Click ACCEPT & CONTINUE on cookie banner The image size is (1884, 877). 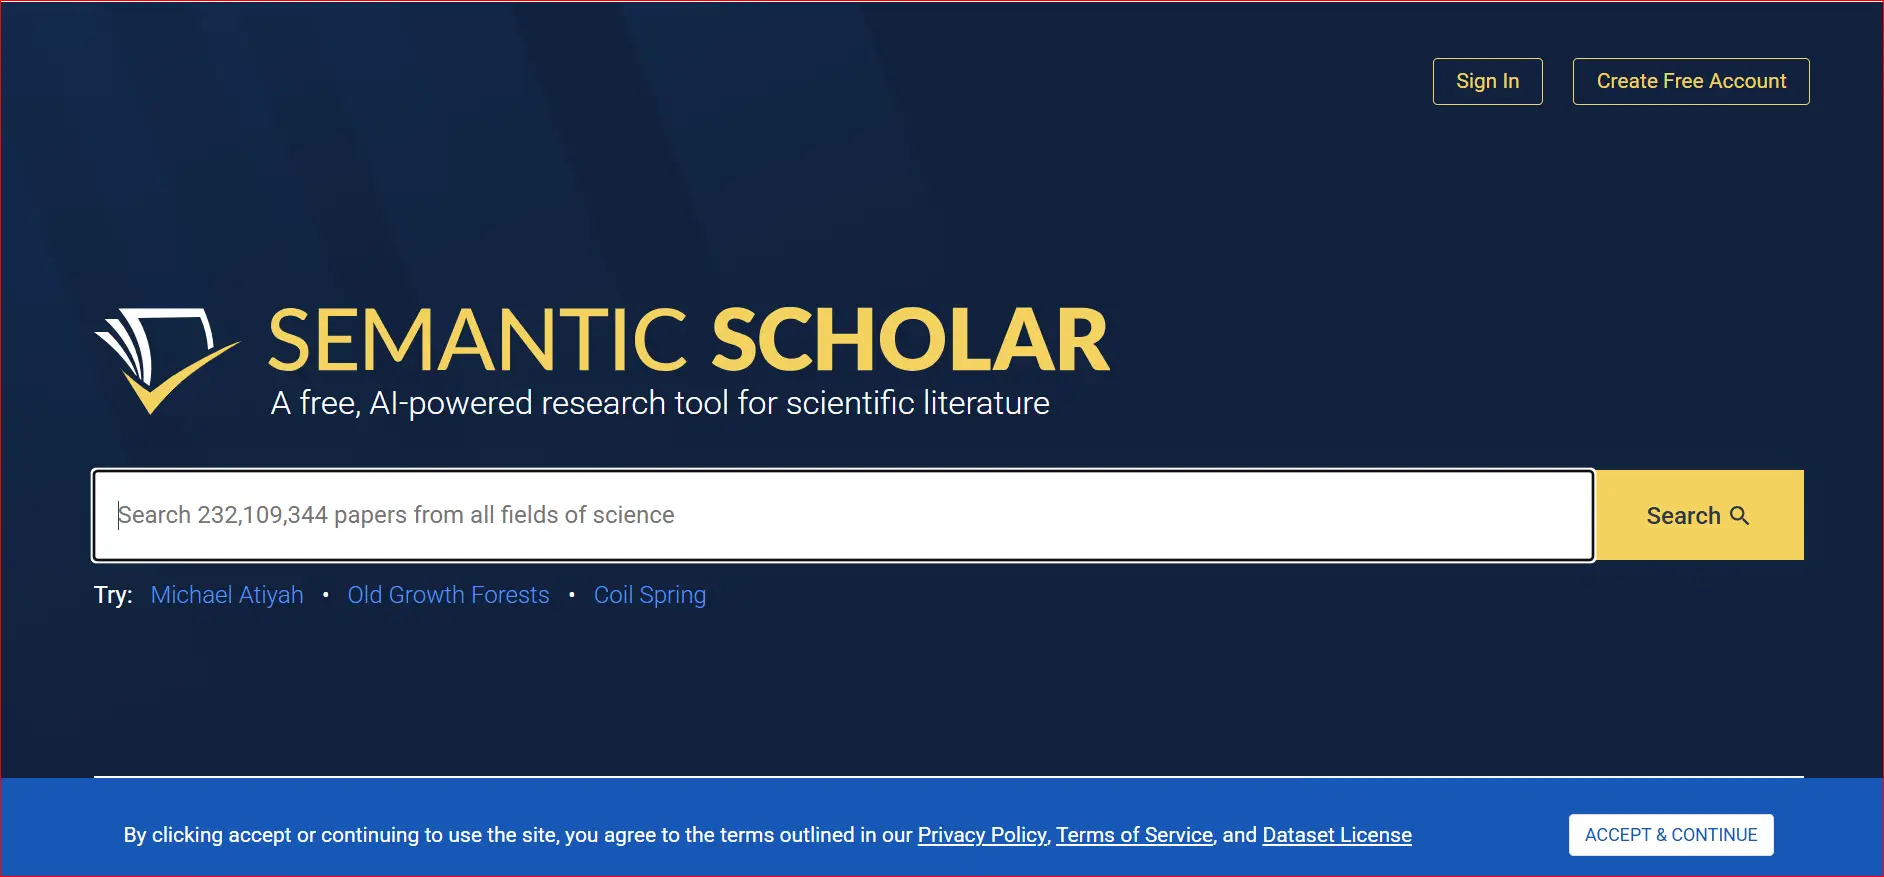1671,835
